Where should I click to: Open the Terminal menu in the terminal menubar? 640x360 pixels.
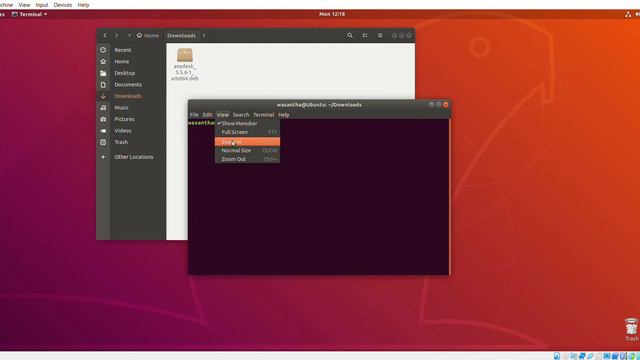click(x=263, y=115)
